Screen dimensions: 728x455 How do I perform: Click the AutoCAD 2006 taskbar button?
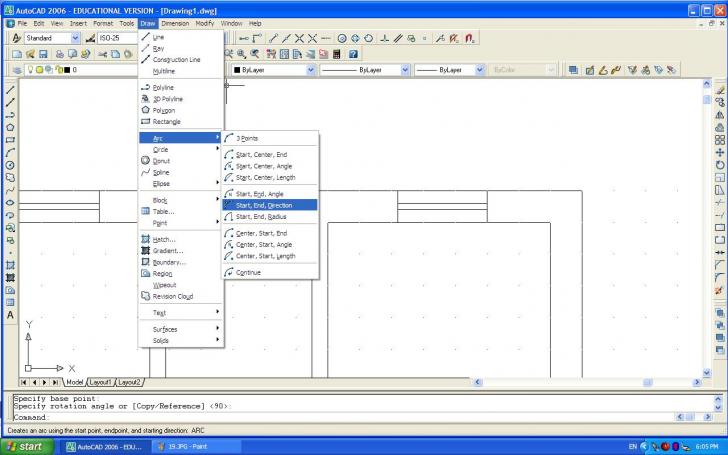106,447
